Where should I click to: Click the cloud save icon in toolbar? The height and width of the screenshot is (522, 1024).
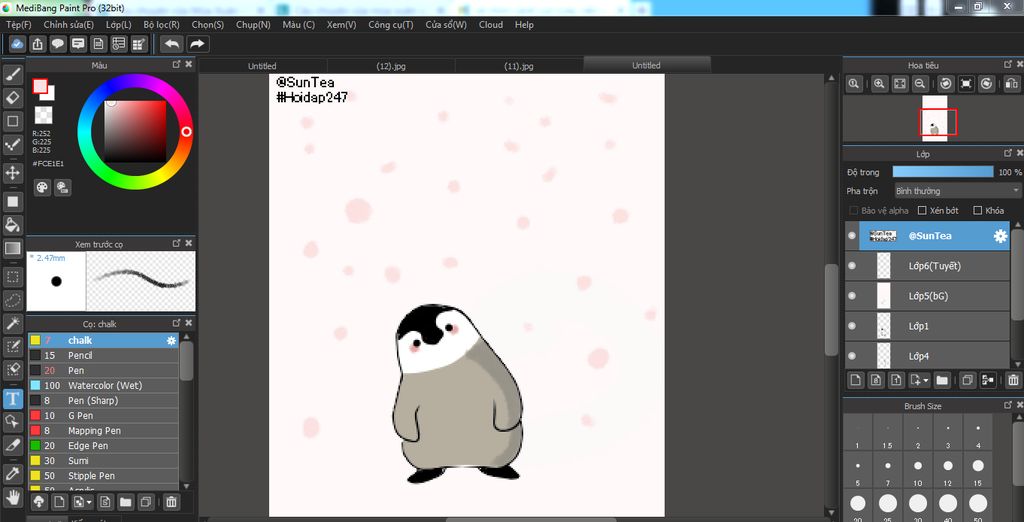(18, 44)
